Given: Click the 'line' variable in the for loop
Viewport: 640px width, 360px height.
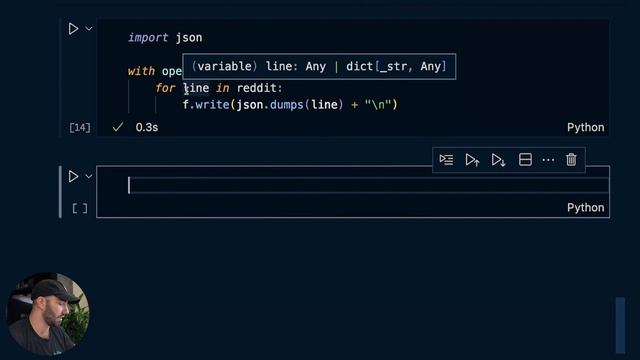Looking at the screenshot, I should [x=196, y=88].
